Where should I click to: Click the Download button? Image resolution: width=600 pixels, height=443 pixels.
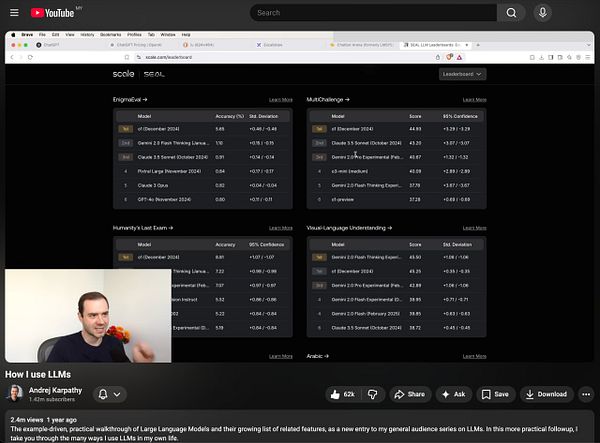546,394
